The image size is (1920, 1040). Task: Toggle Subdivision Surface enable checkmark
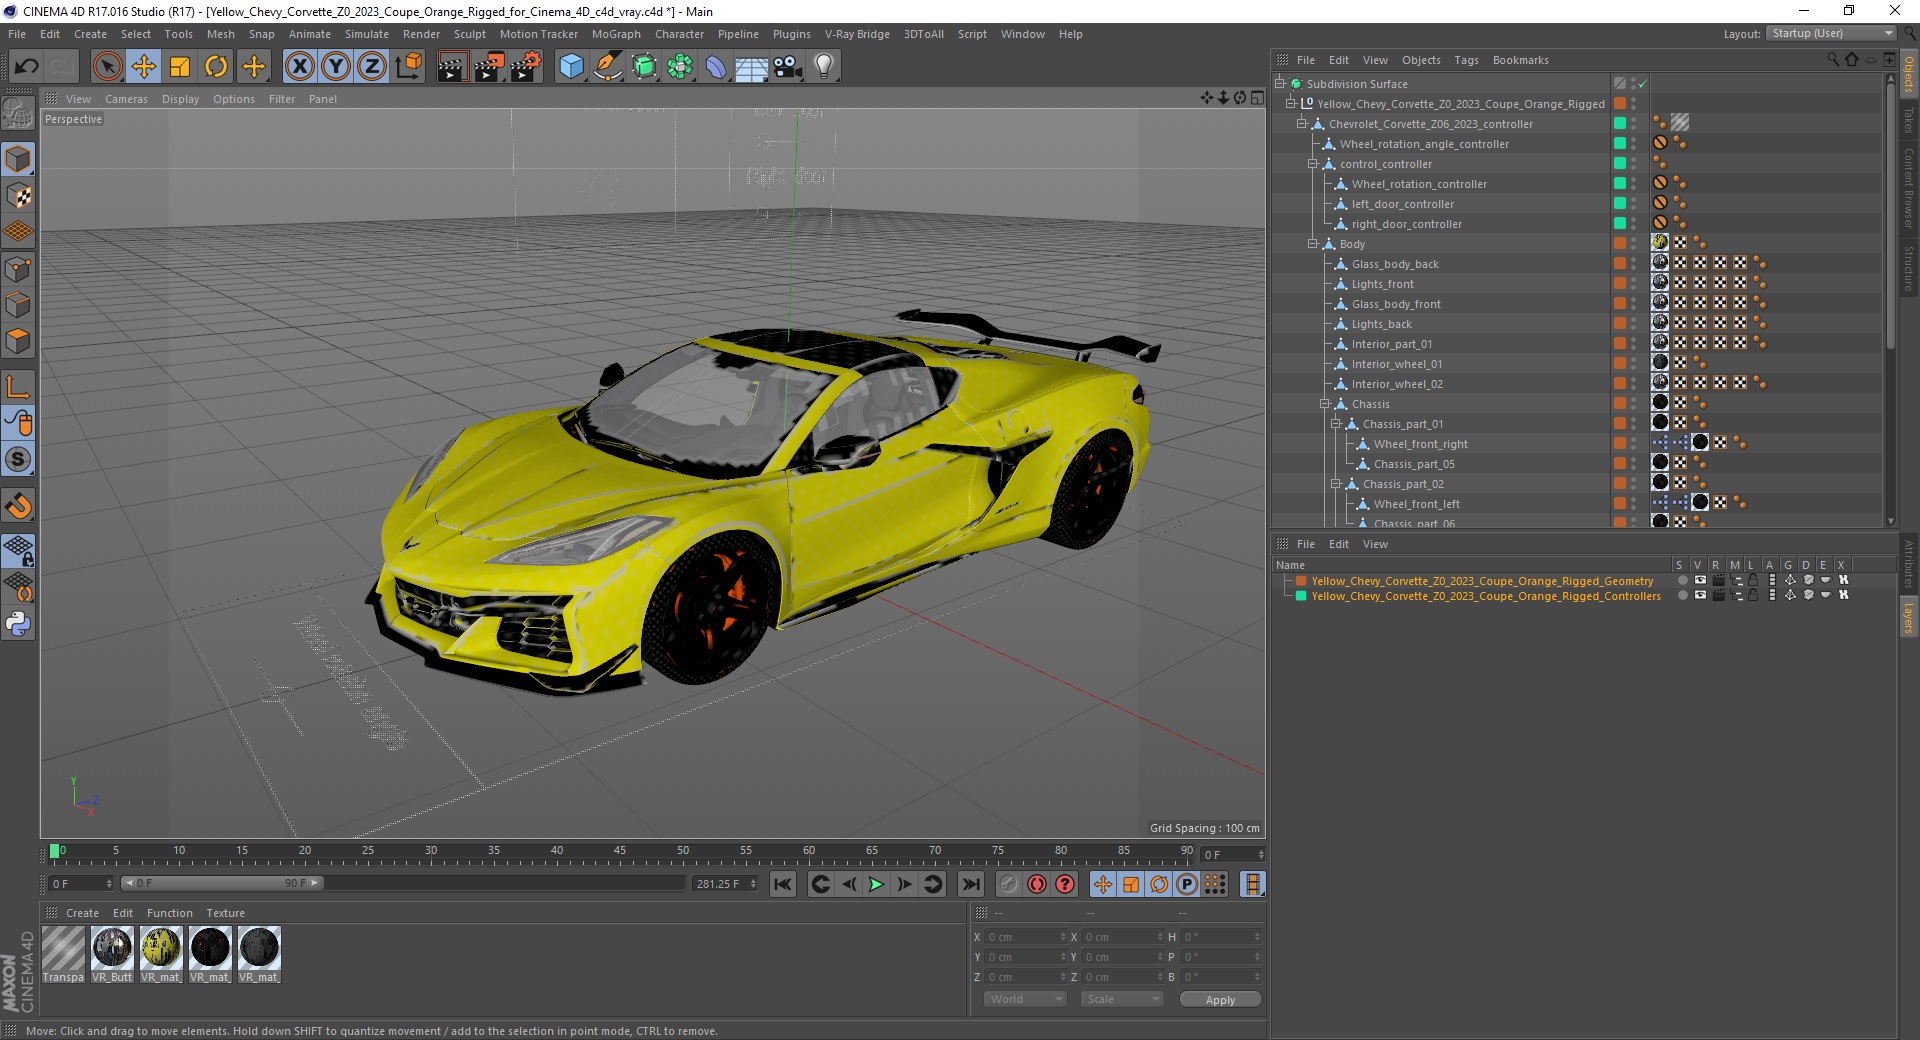point(1642,84)
